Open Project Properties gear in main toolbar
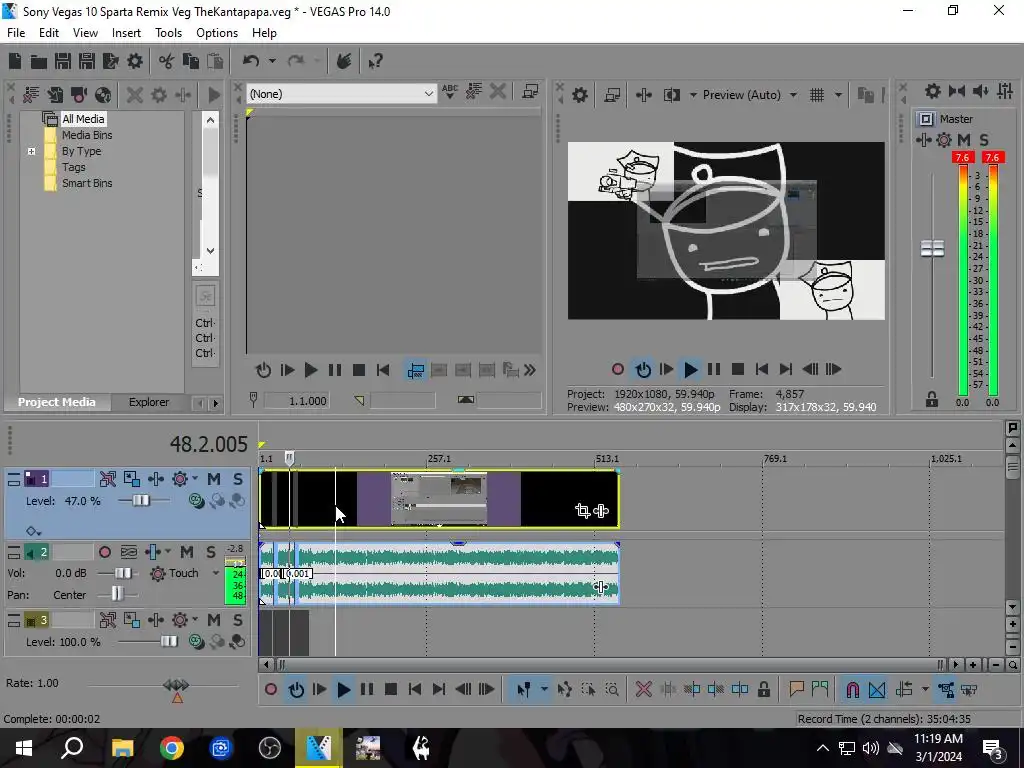The height and width of the screenshot is (768, 1024). [135, 61]
